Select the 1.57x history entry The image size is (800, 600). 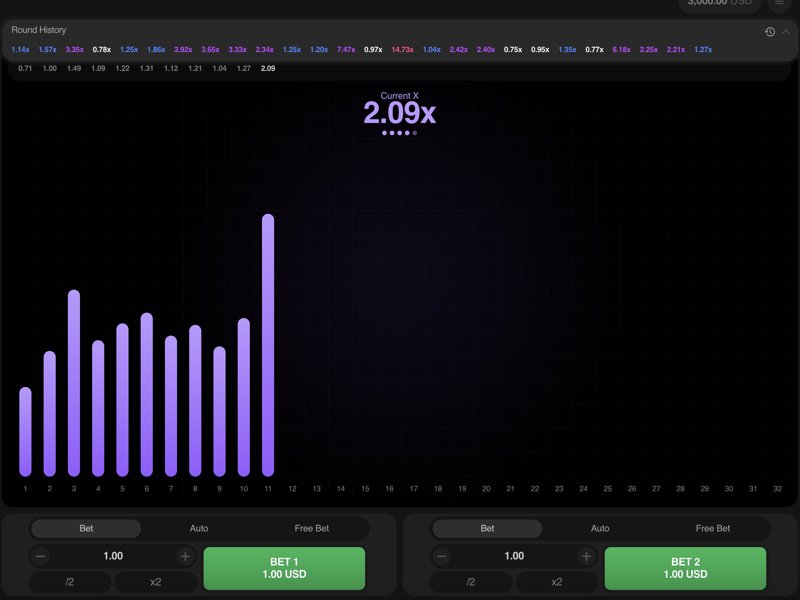pyautogui.click(x=47, y=49)
